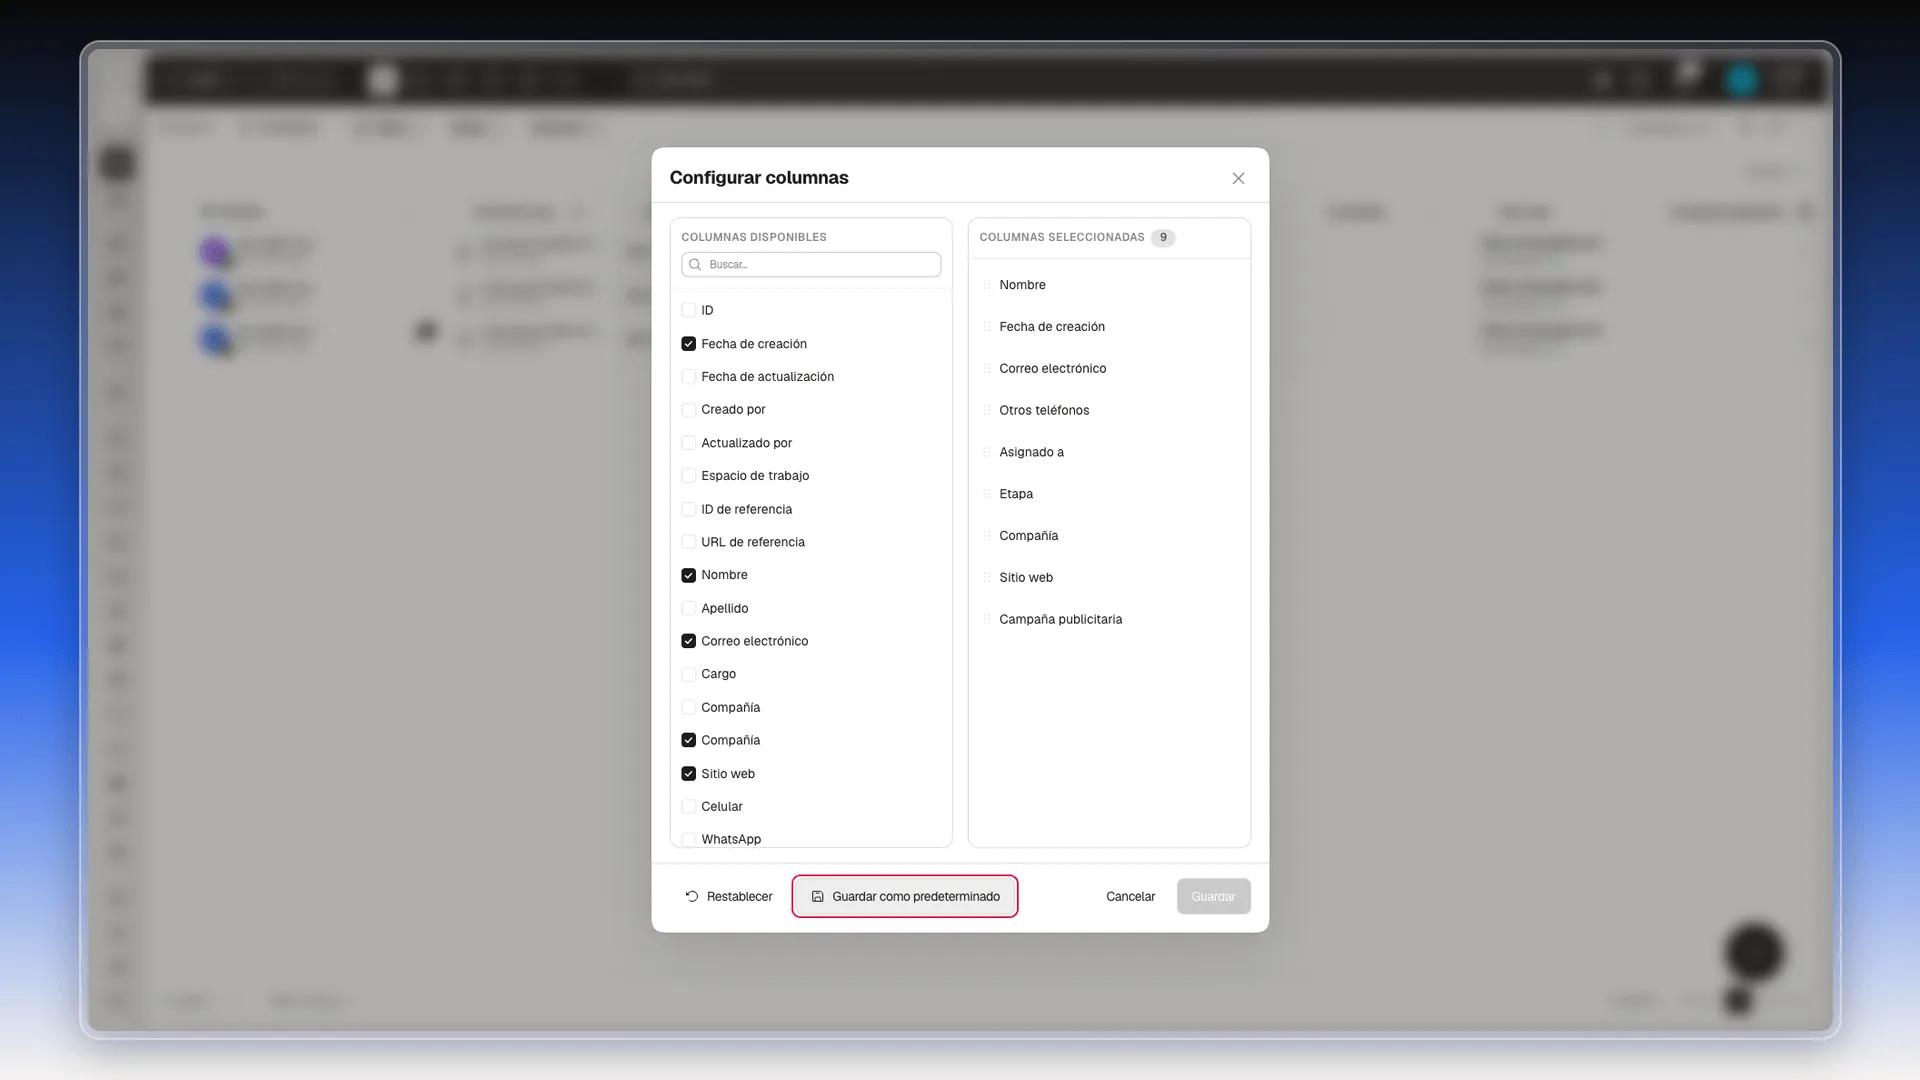
Task: Uncheck the Fecha de creación checkbox
Action: (688, 344)
